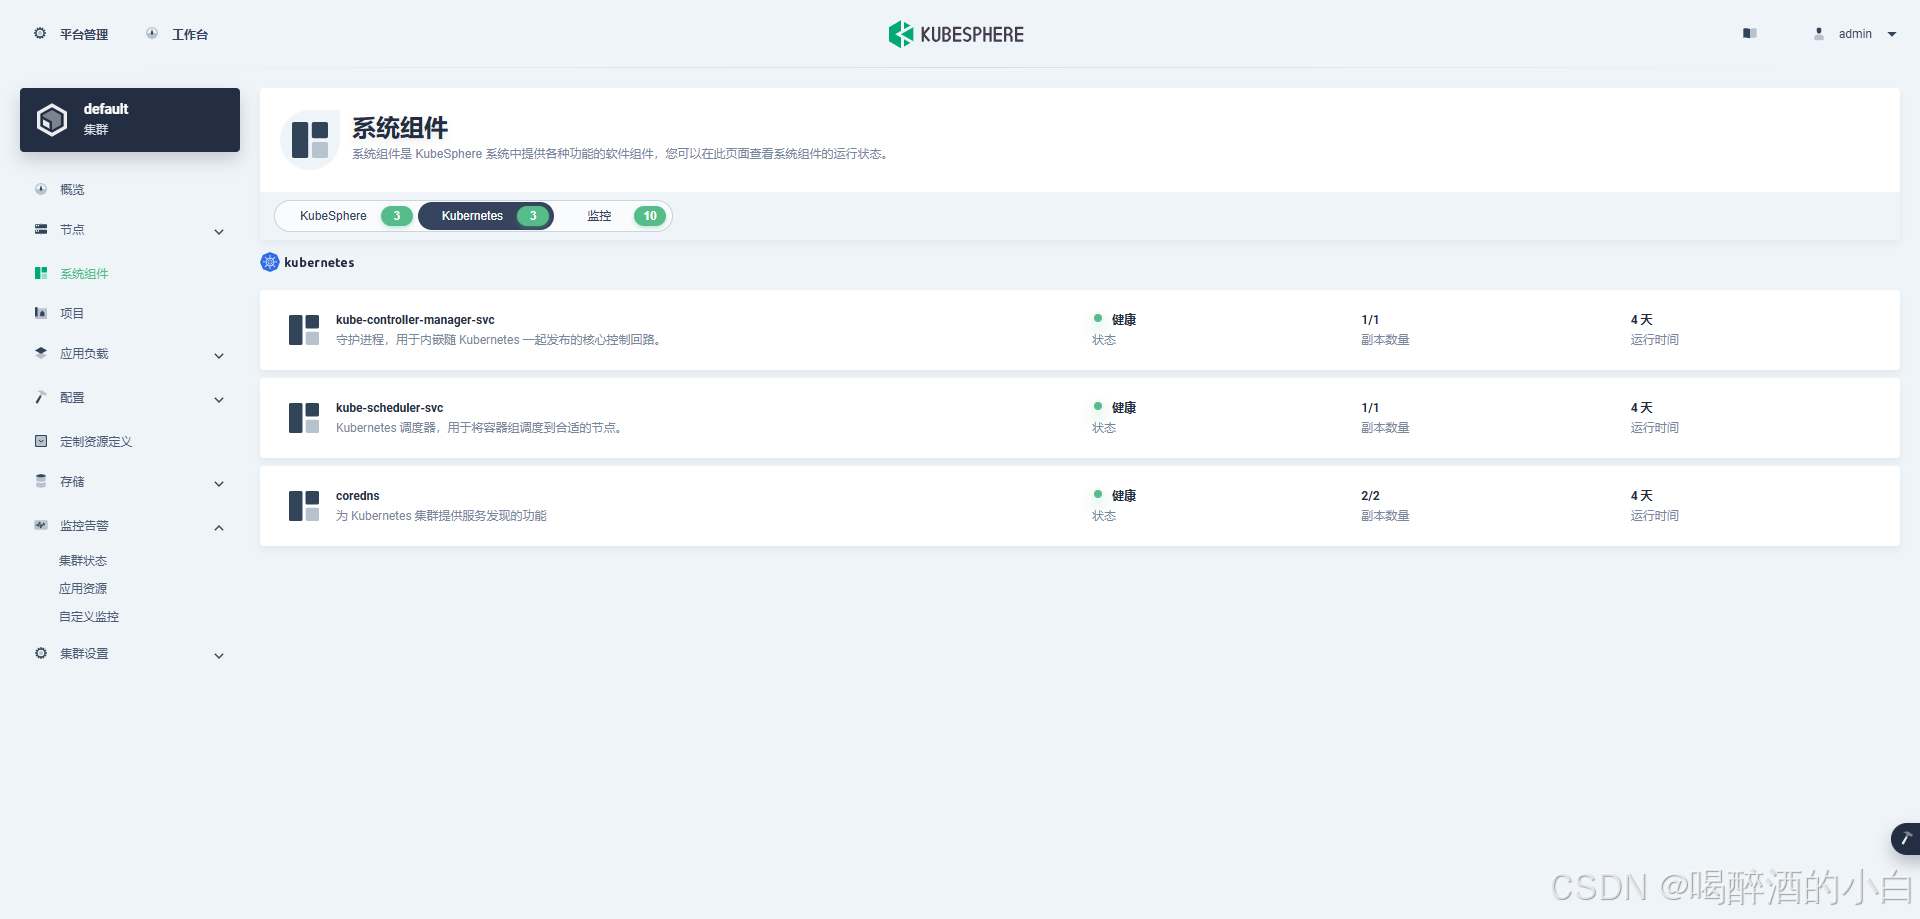The height and width of the screenshot is (919, 1920).
Task: Click the KubeSphere logo in header
Action: [956, 34]
